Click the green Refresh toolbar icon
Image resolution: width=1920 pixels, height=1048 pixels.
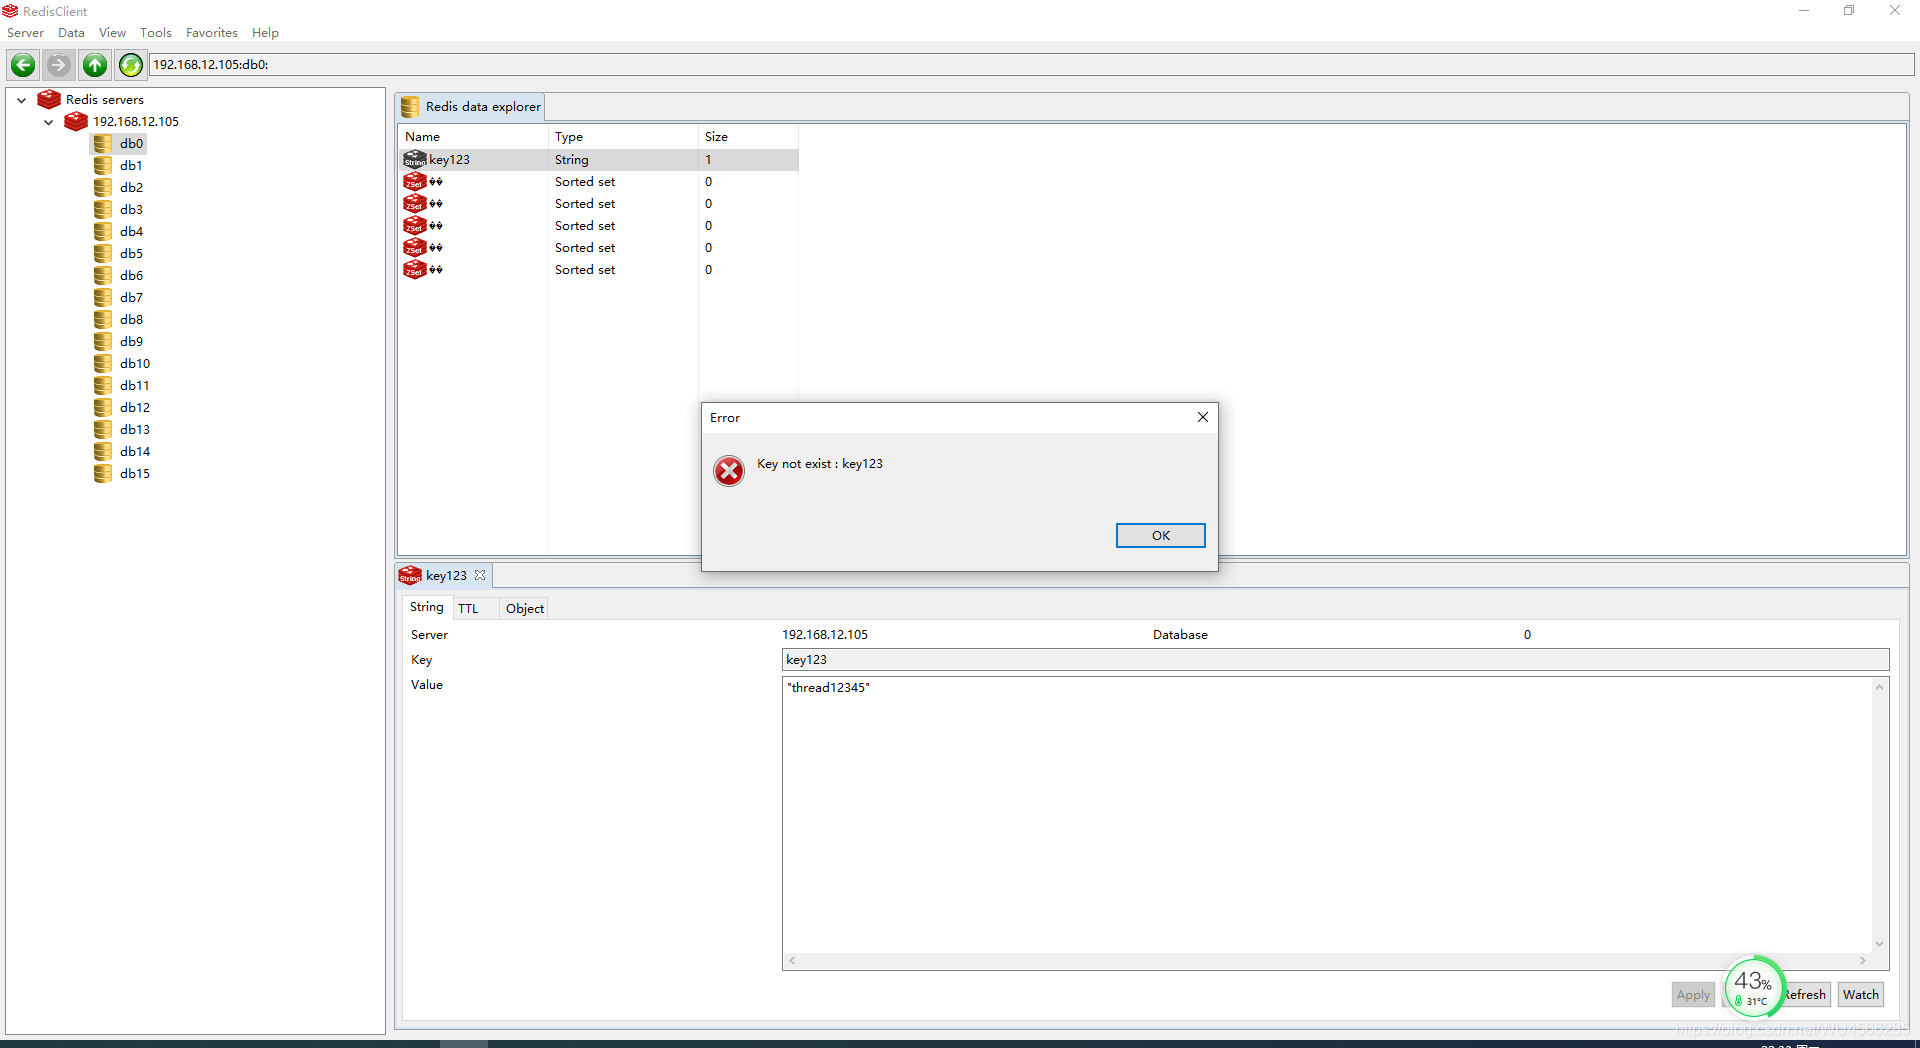131,65
